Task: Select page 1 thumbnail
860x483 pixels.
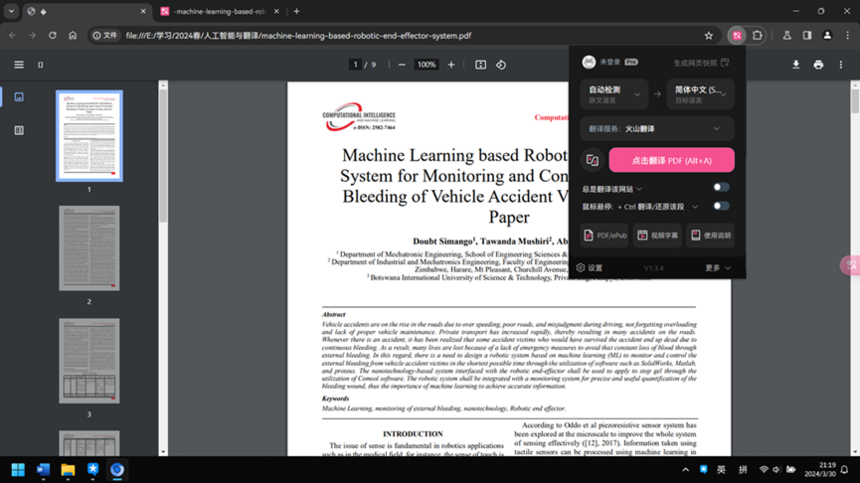Action: tap(89, 136)
